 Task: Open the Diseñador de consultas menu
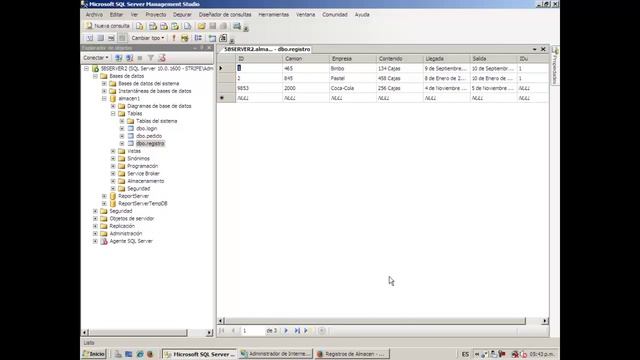point(225,14)
